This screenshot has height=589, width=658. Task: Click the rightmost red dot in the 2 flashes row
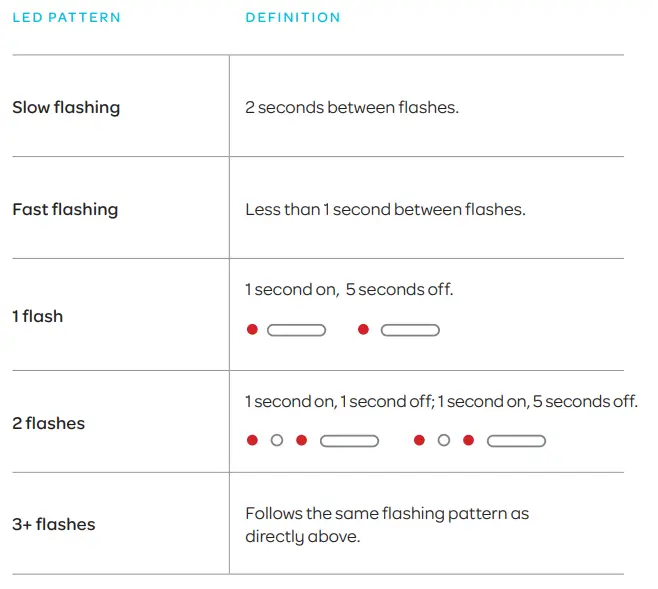tap(468, 440)
